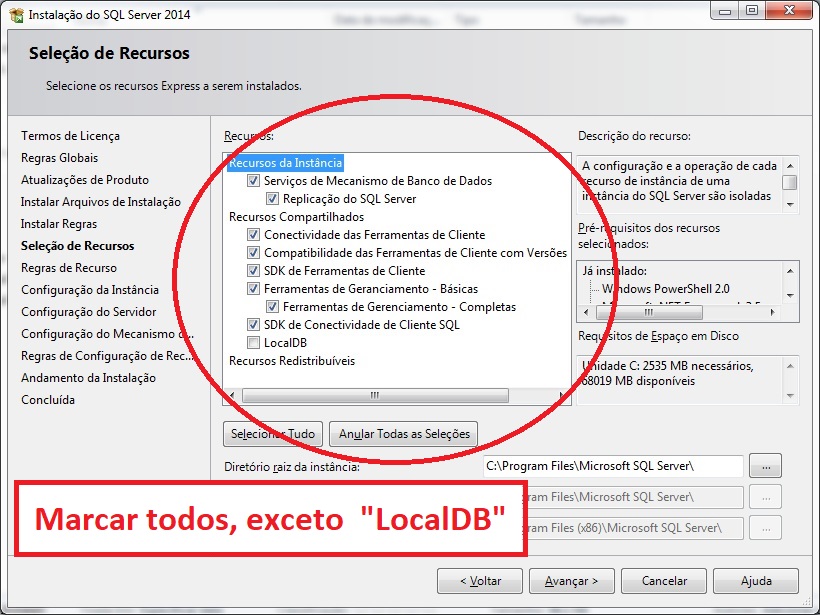Click the Unidade C disk space text
820x615 pixels.
coord(668,373)
